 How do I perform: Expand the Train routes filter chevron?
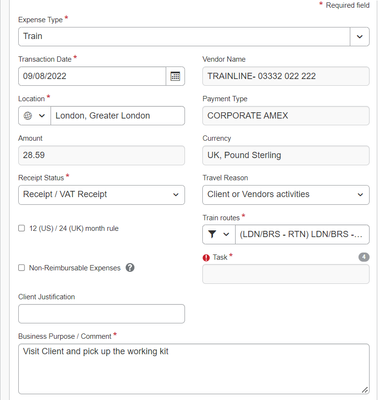coord(226,234)
